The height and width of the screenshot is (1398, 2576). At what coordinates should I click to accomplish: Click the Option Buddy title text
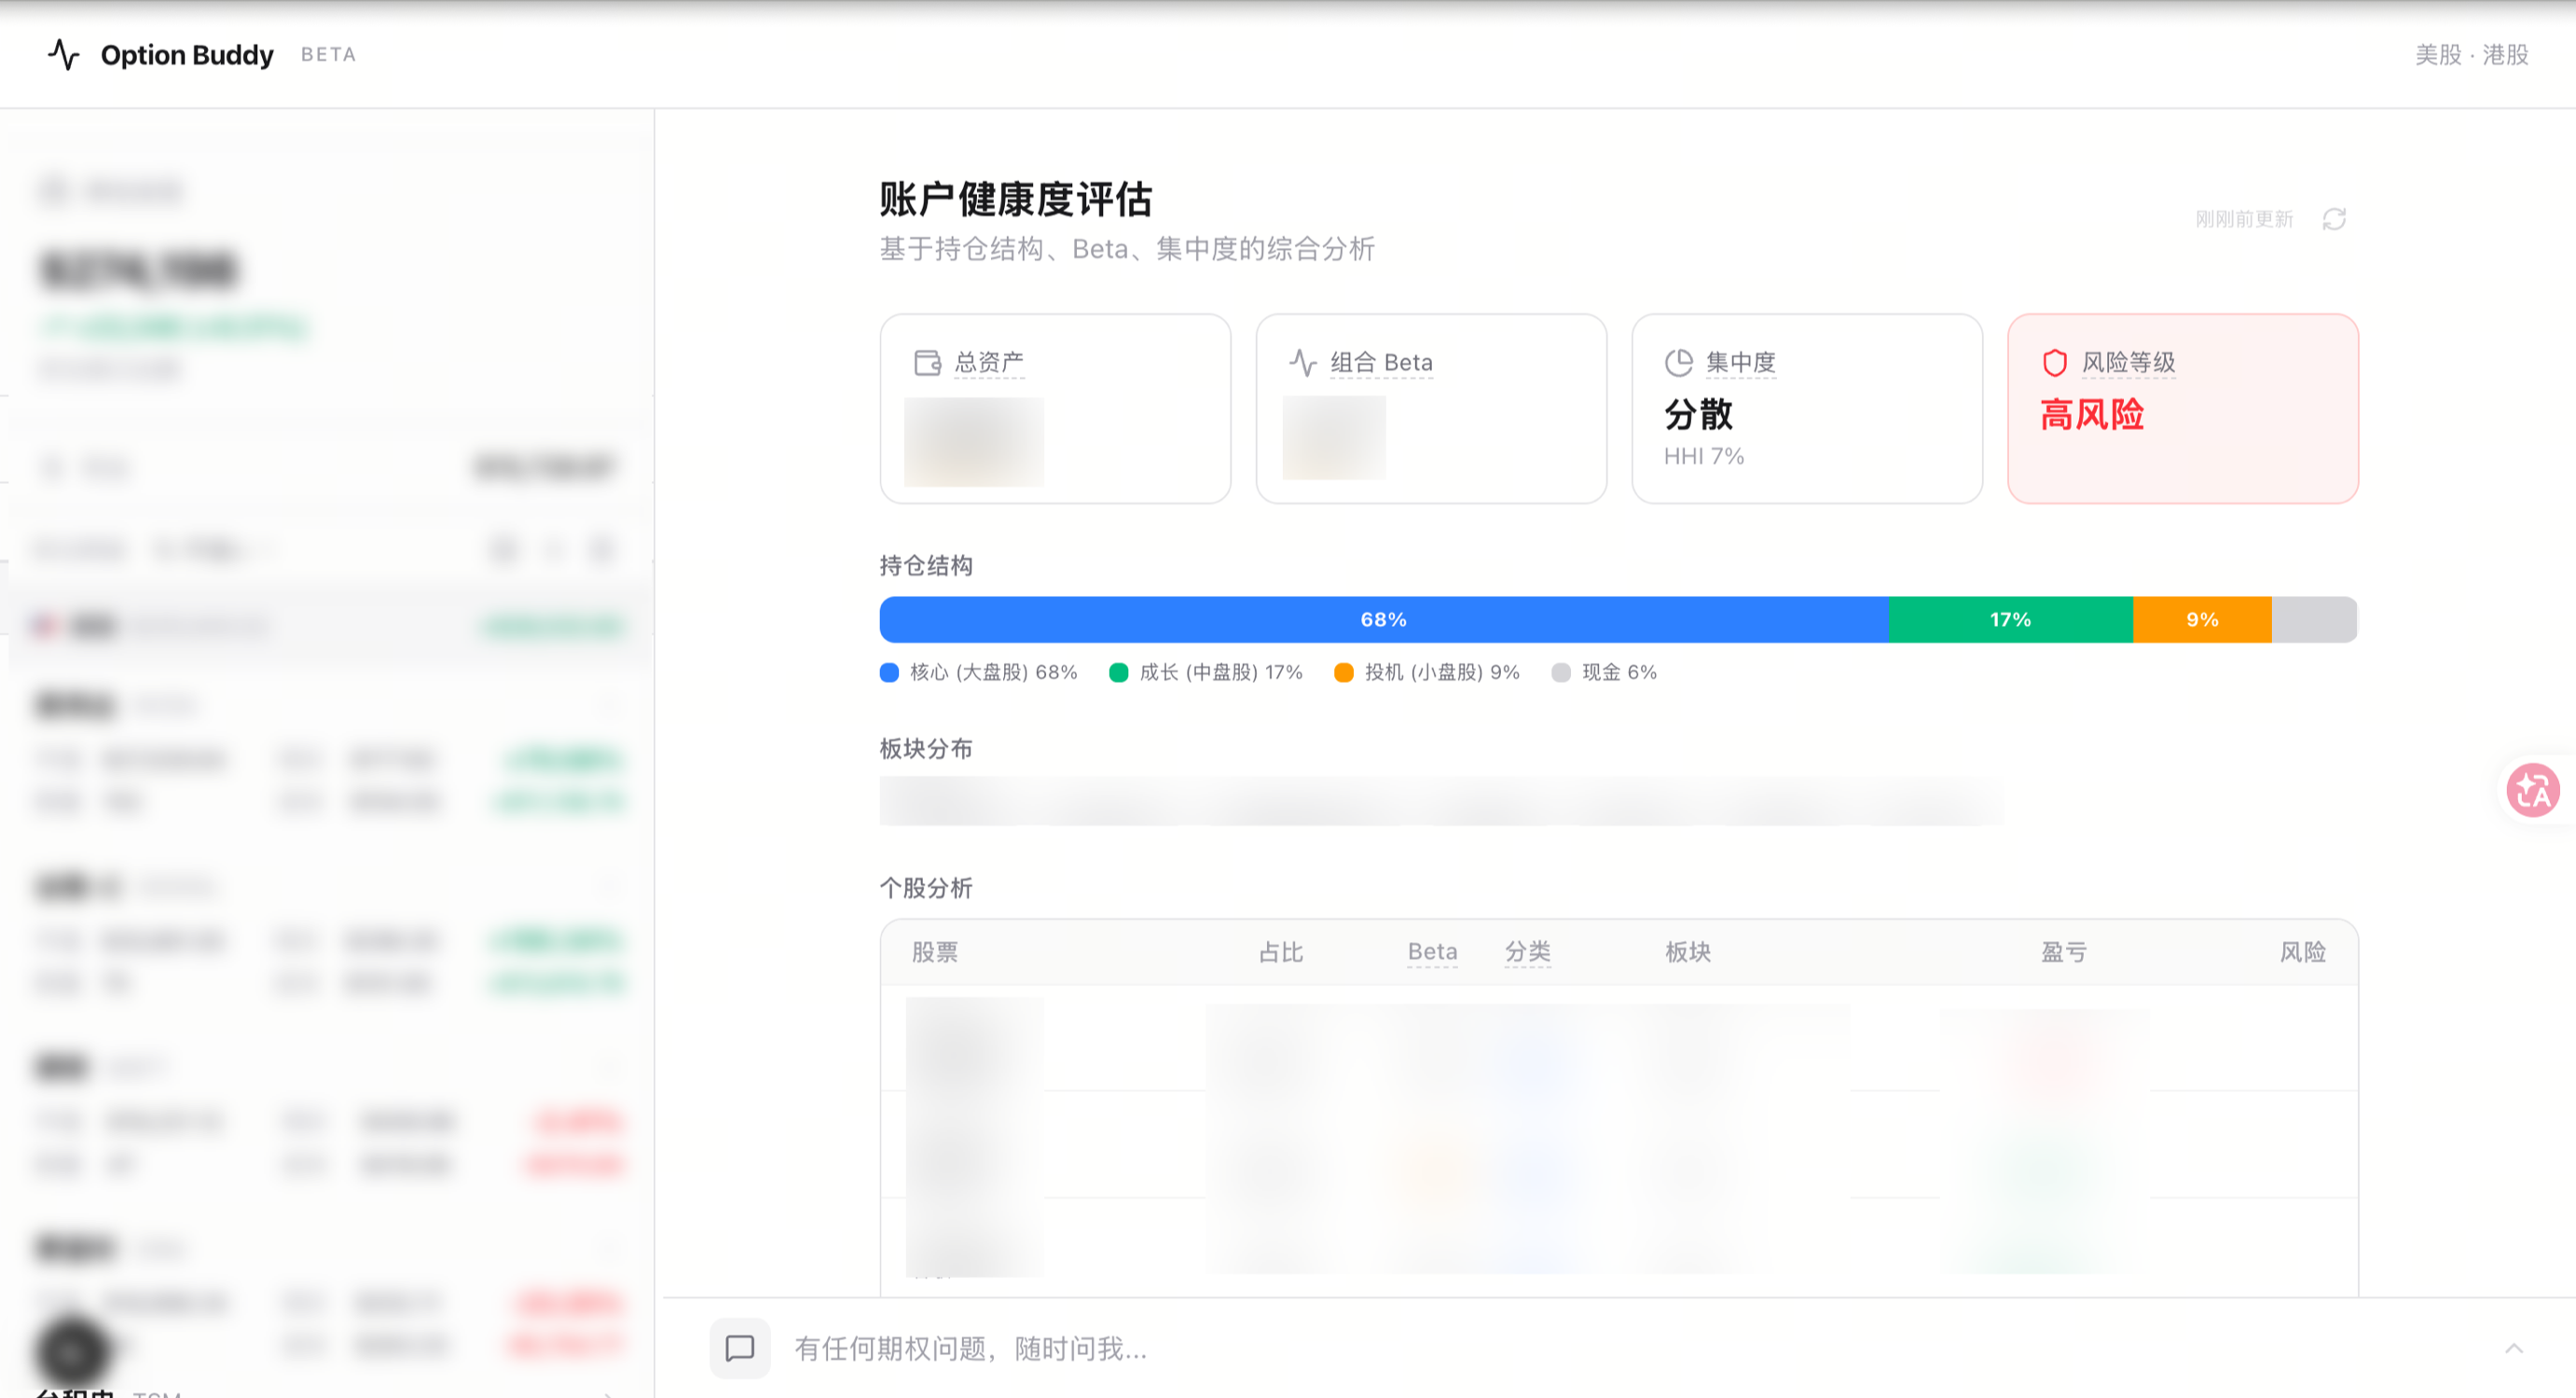(187, 54)
